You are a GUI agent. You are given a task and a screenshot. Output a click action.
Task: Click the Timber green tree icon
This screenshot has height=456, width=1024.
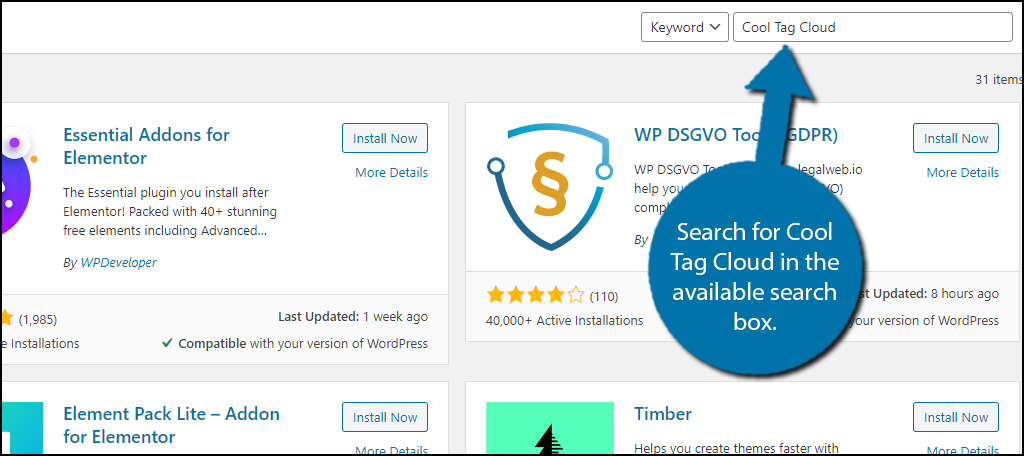[x=550, y=428]
